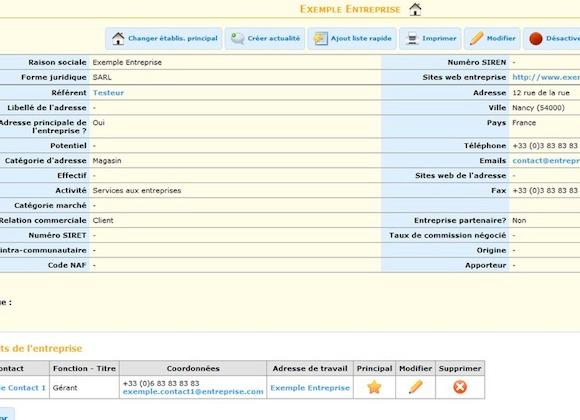The width and height of the screenshot is (580, 420).
Task: Select the Imprimer button label
Action: pyautogui.click(x=439, y=38)
